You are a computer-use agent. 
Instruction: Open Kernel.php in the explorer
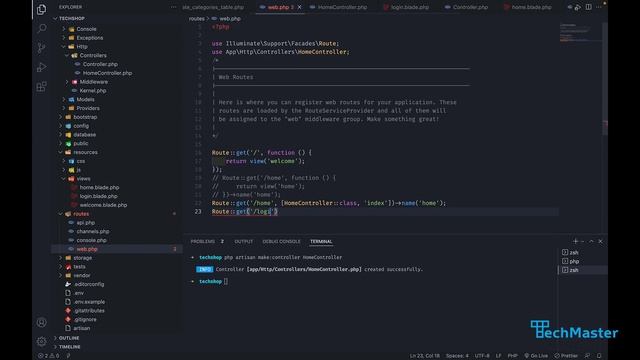click(93, 91)
